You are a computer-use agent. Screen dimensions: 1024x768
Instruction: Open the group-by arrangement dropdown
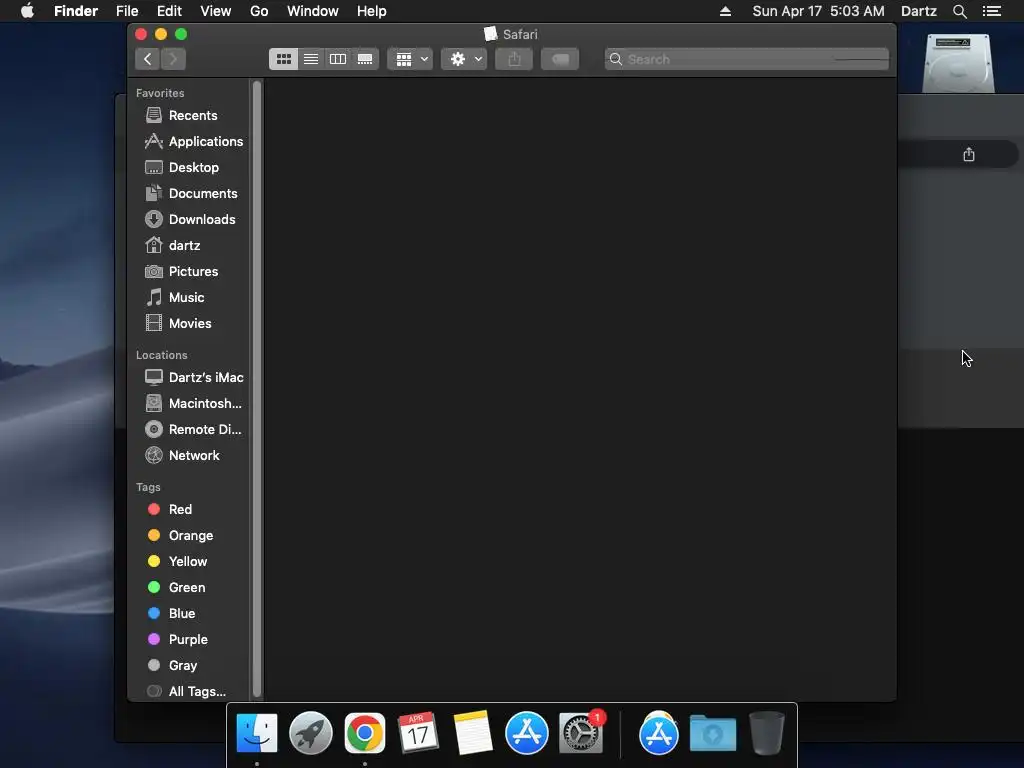[411, 59]
